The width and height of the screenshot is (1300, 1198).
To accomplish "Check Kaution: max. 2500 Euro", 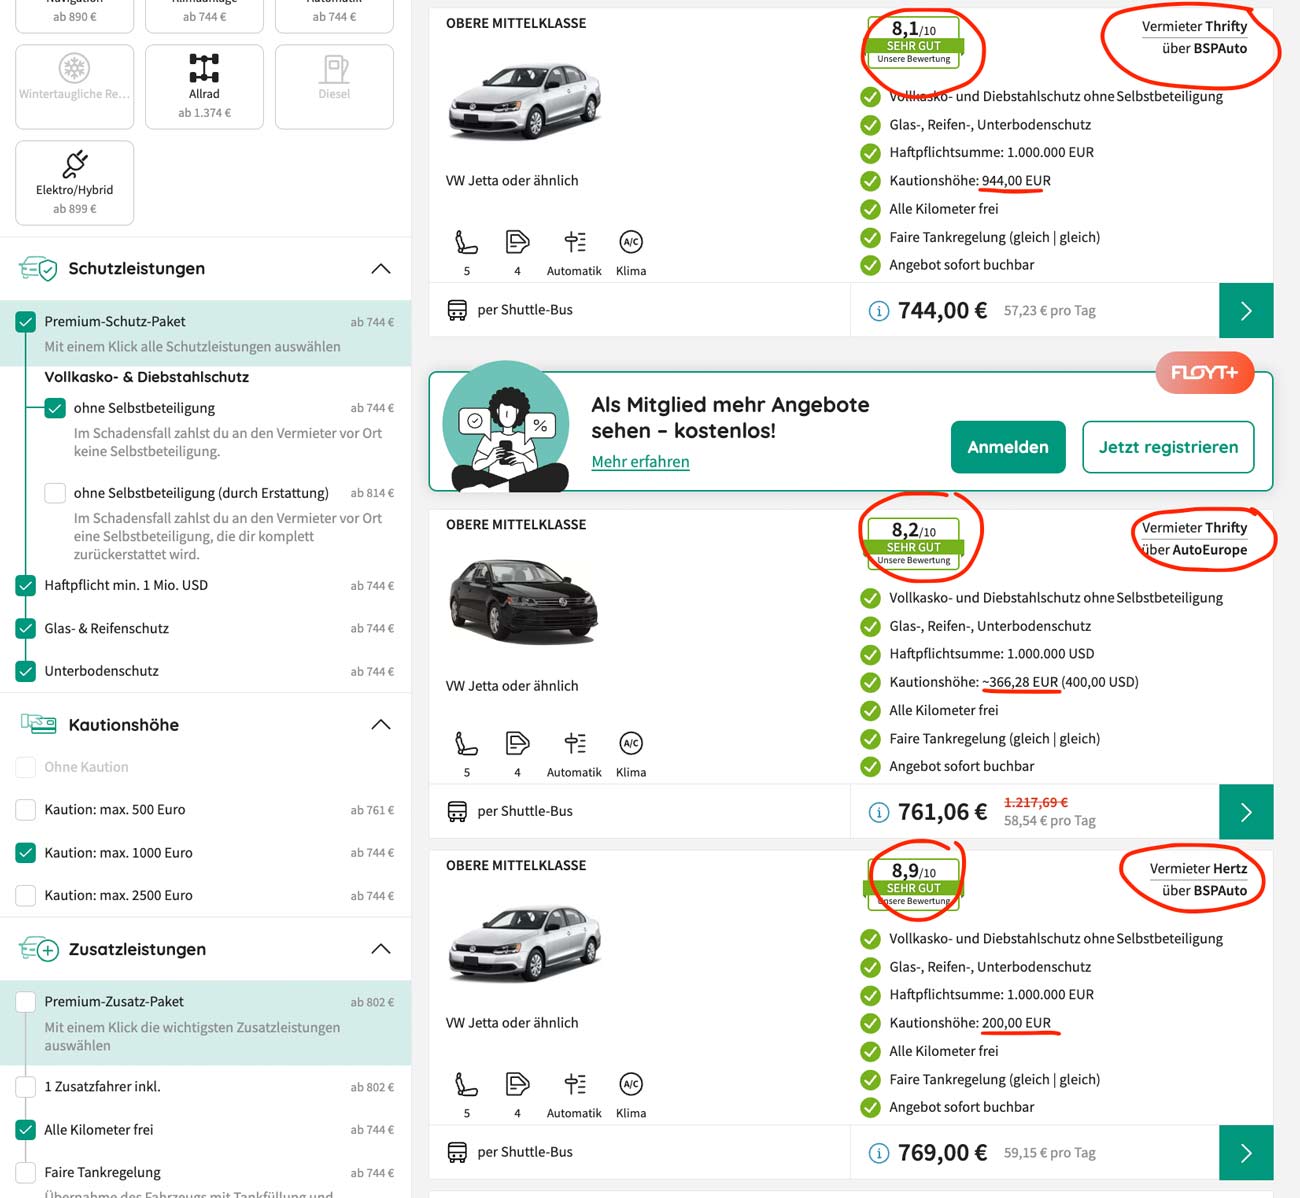I will coord(26,896).
